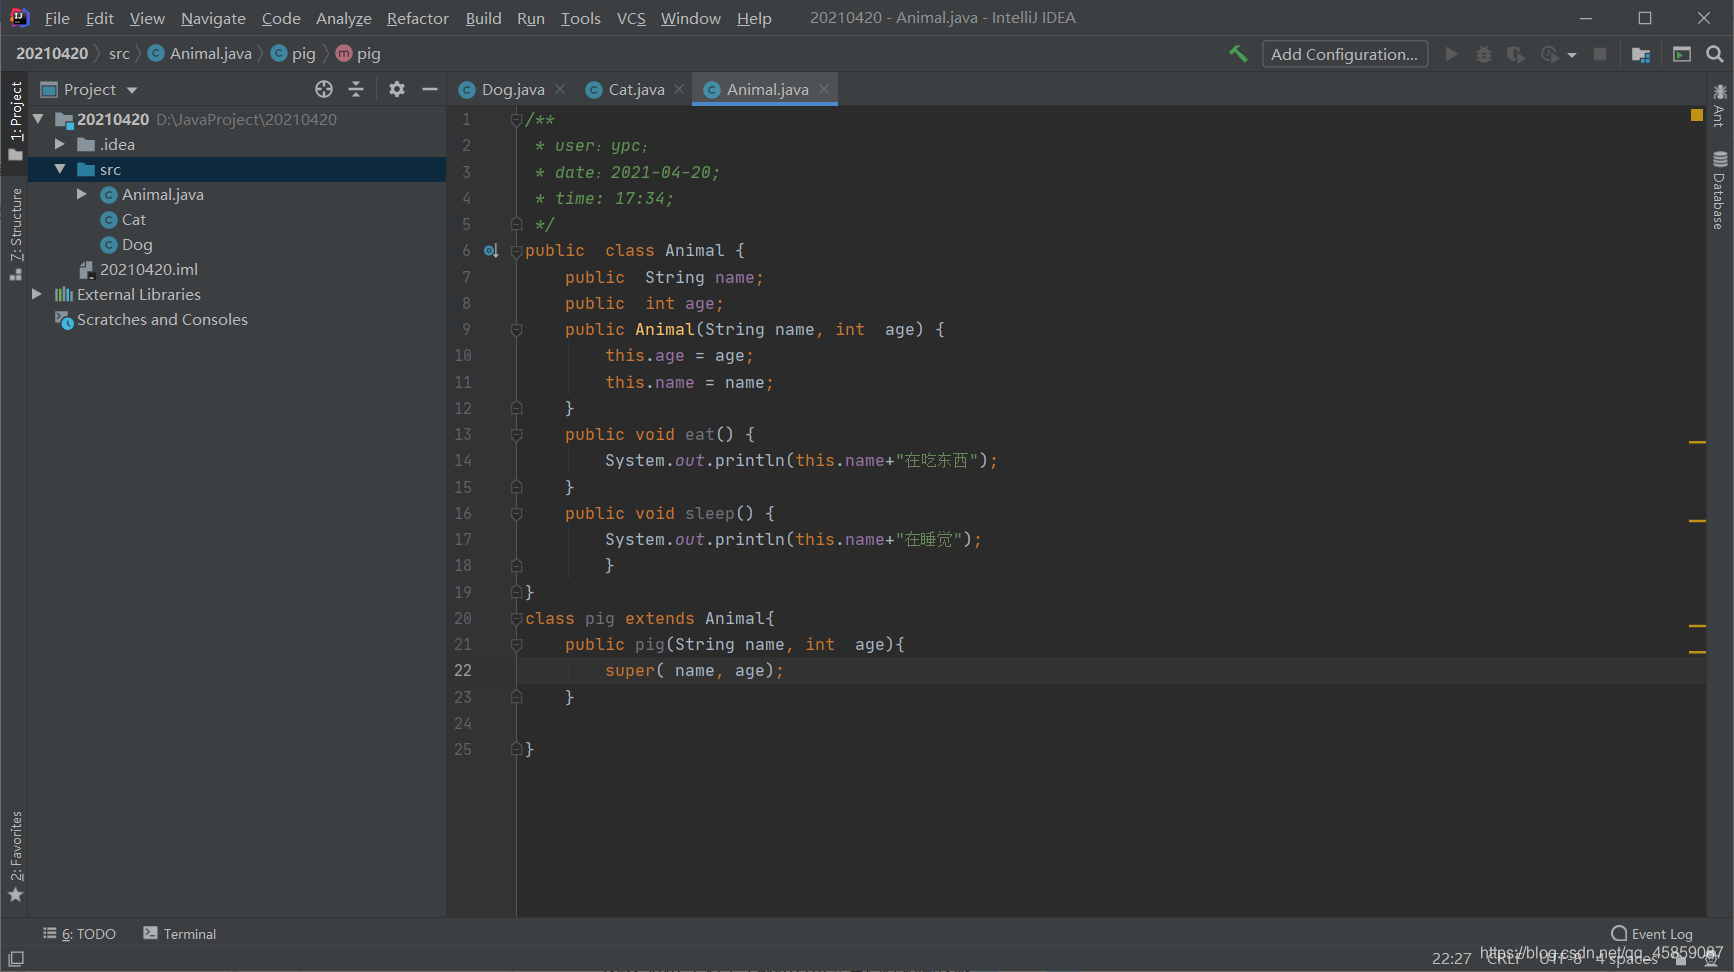Expand the .idea folder
The height and width of the screenshot is (972, 1734).
[x=60, y=144]
